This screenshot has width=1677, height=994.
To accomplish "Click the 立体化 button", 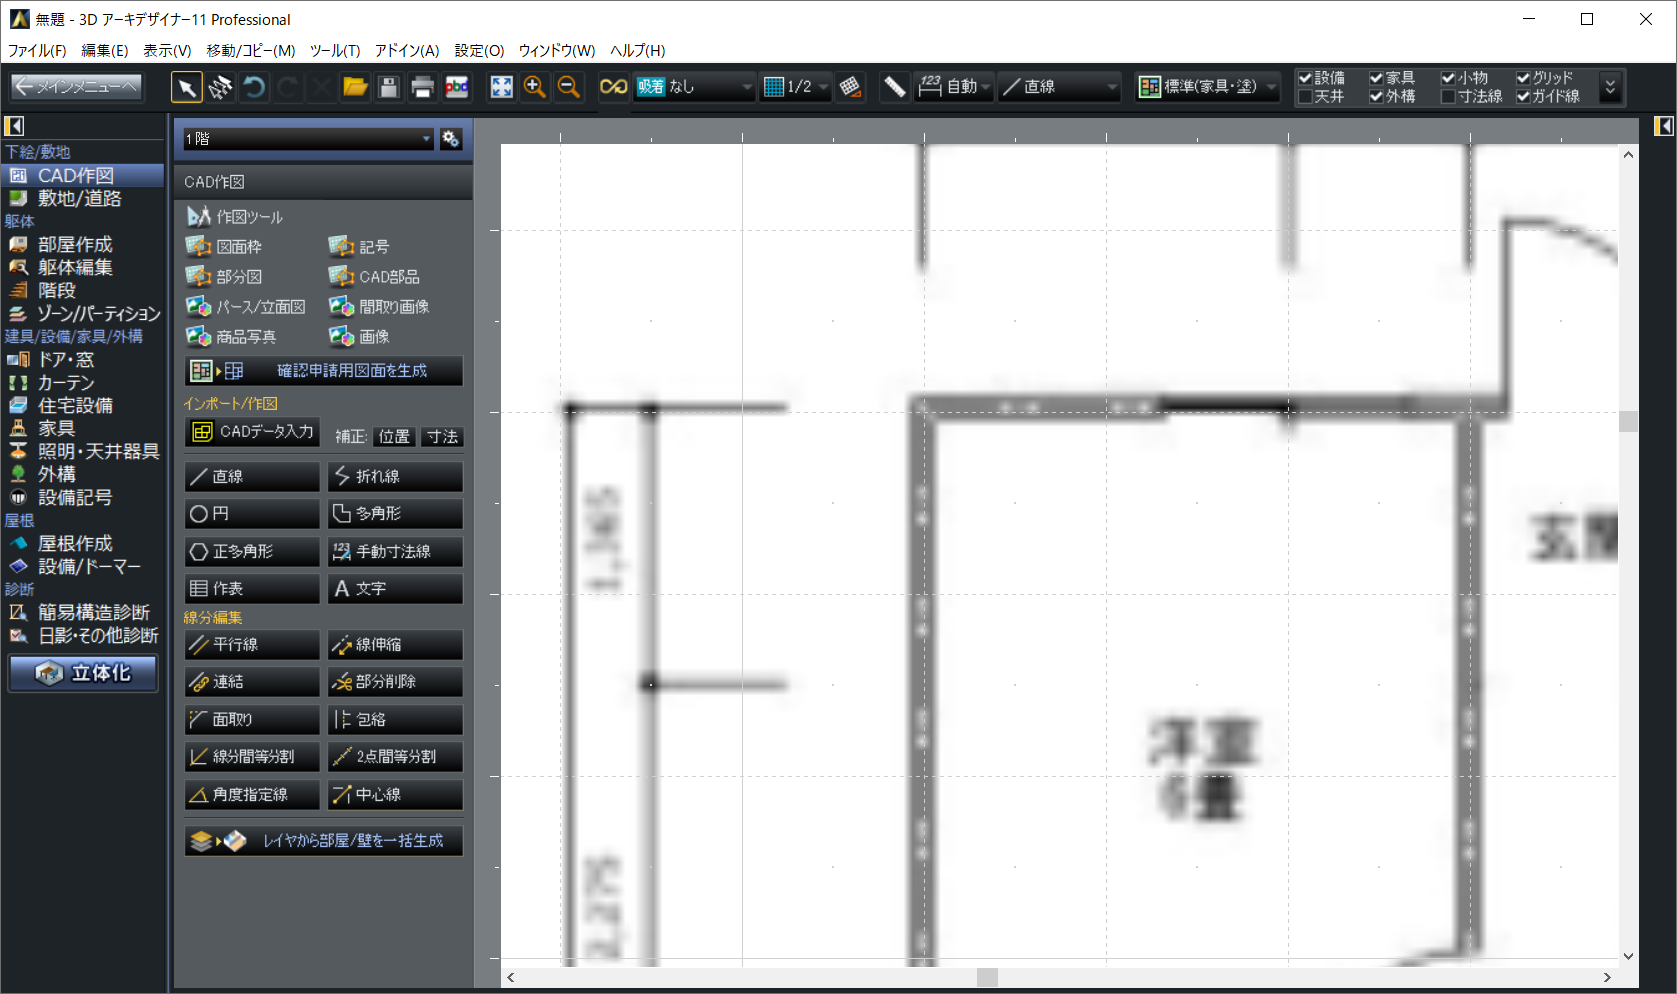I will (x=84, y=673).
